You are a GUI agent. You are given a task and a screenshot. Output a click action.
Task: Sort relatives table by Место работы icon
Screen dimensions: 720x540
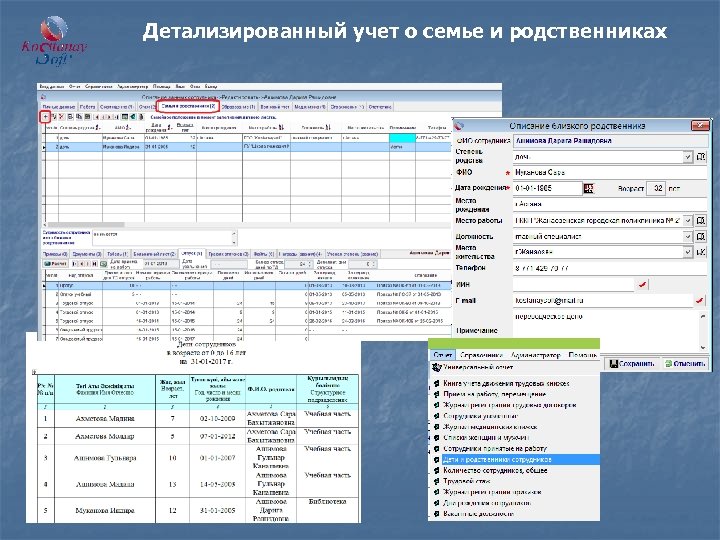(281, 127)
